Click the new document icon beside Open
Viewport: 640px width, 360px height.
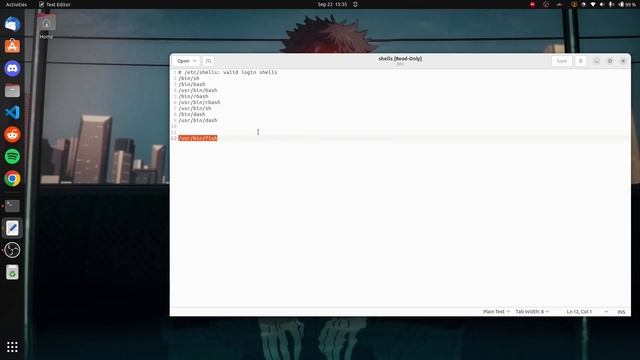(x=208, y=61)
